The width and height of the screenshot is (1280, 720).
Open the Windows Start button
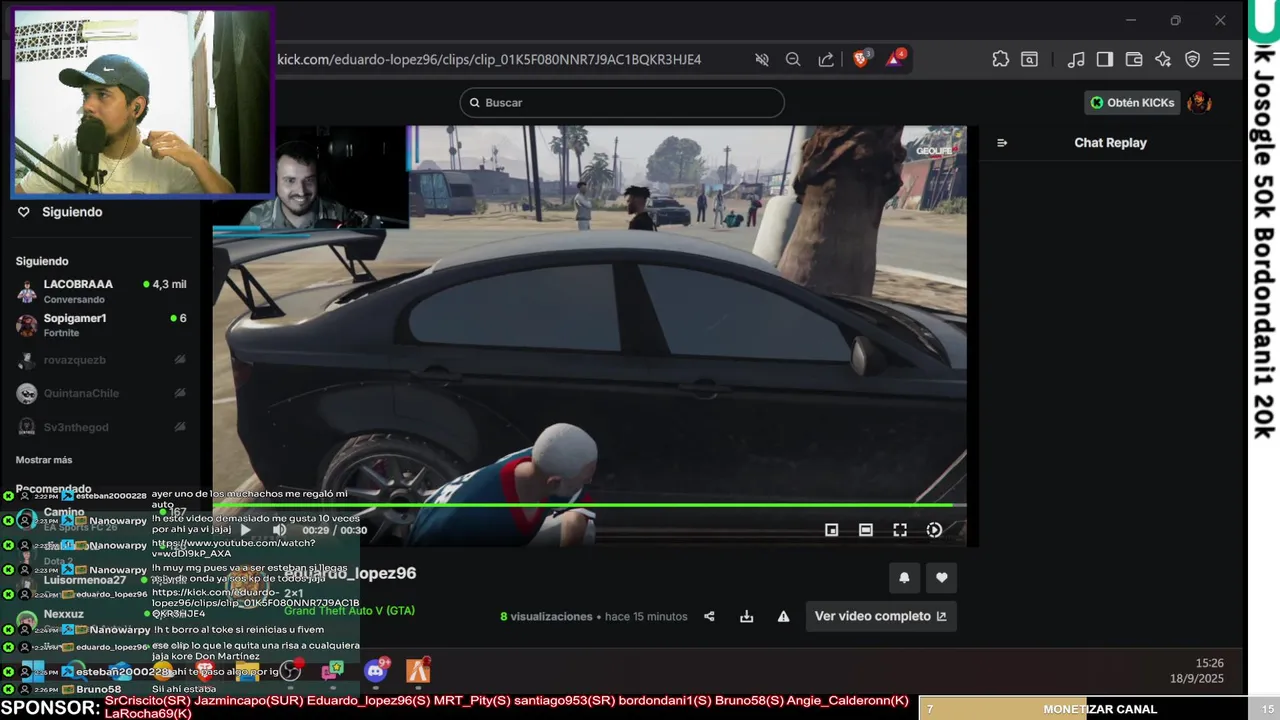(33, 671)
